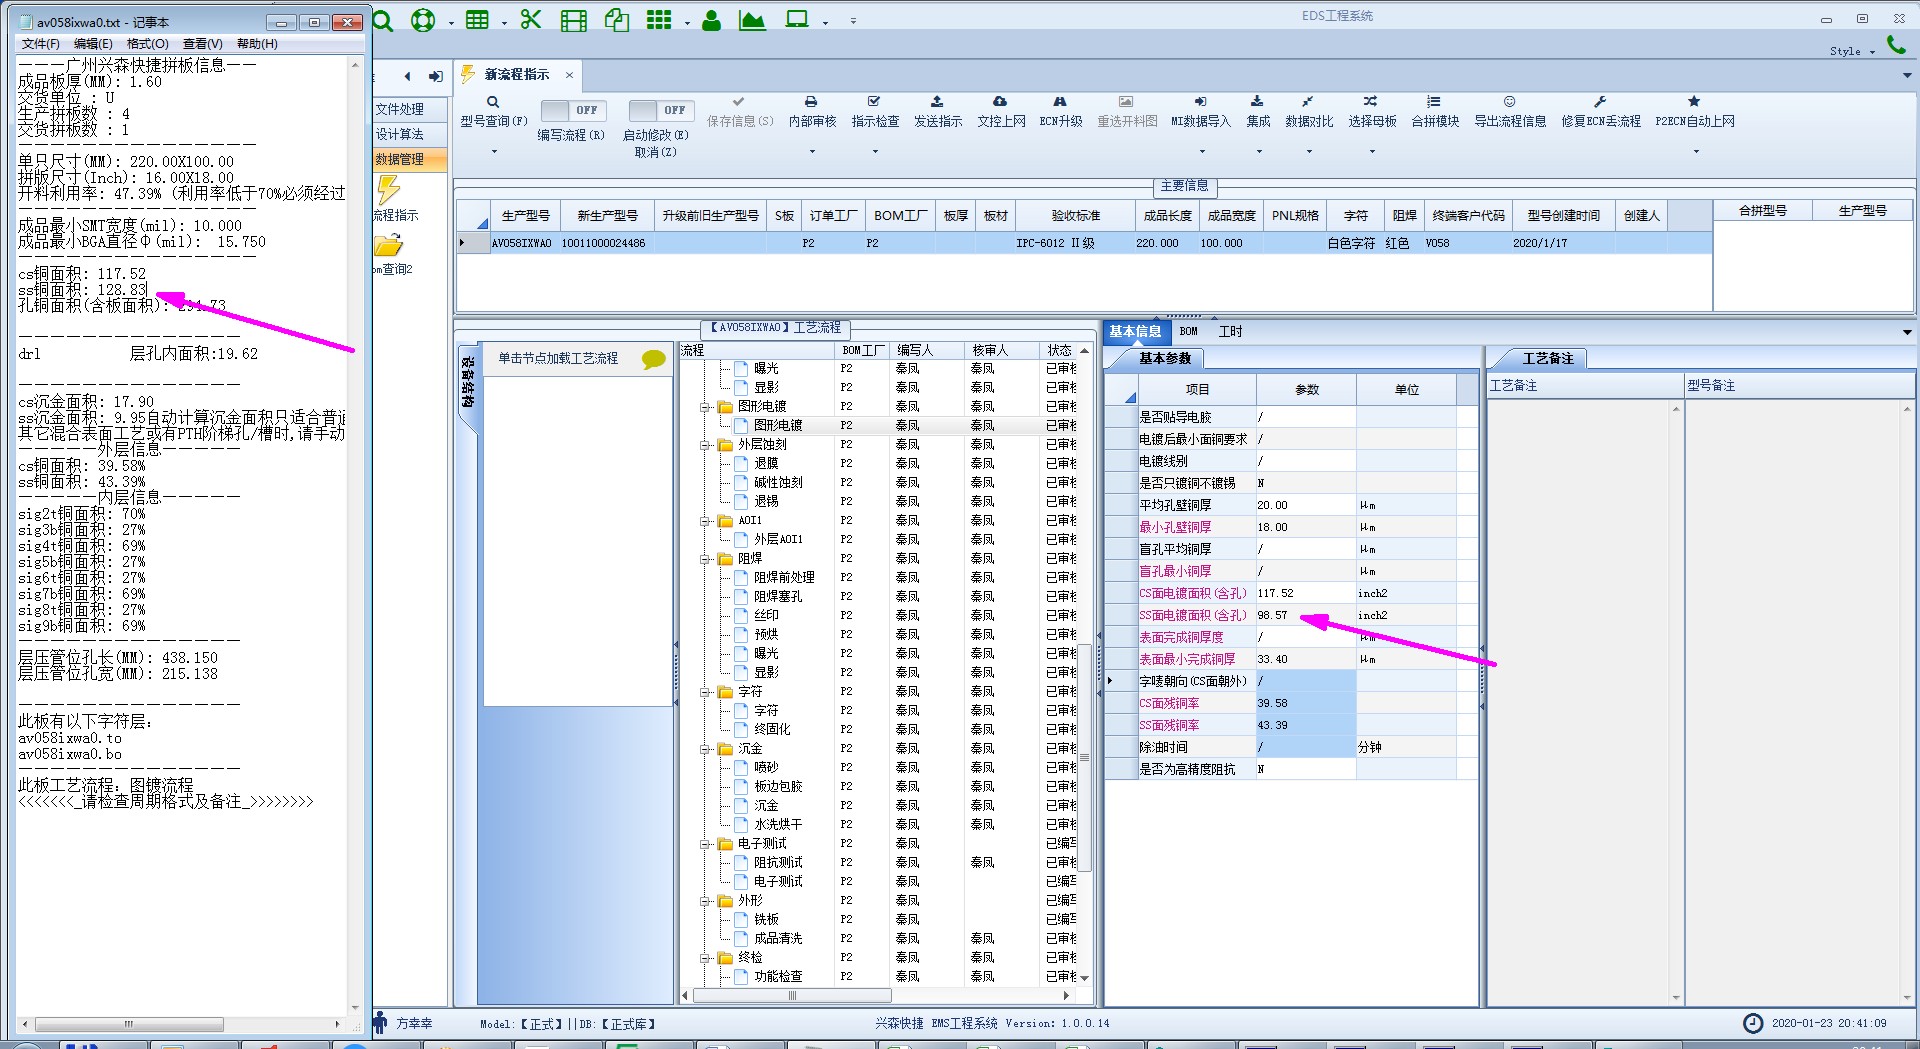Switch to the 工时 tab
This screenshot has height=1049, width=1920.
[x=1230, y=332]
